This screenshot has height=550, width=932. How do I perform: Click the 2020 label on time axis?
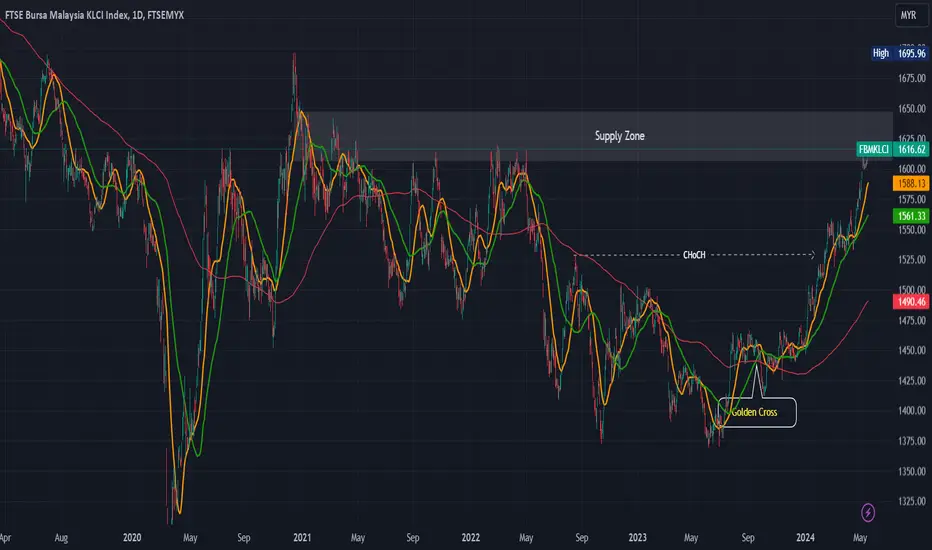click(132, 538)
